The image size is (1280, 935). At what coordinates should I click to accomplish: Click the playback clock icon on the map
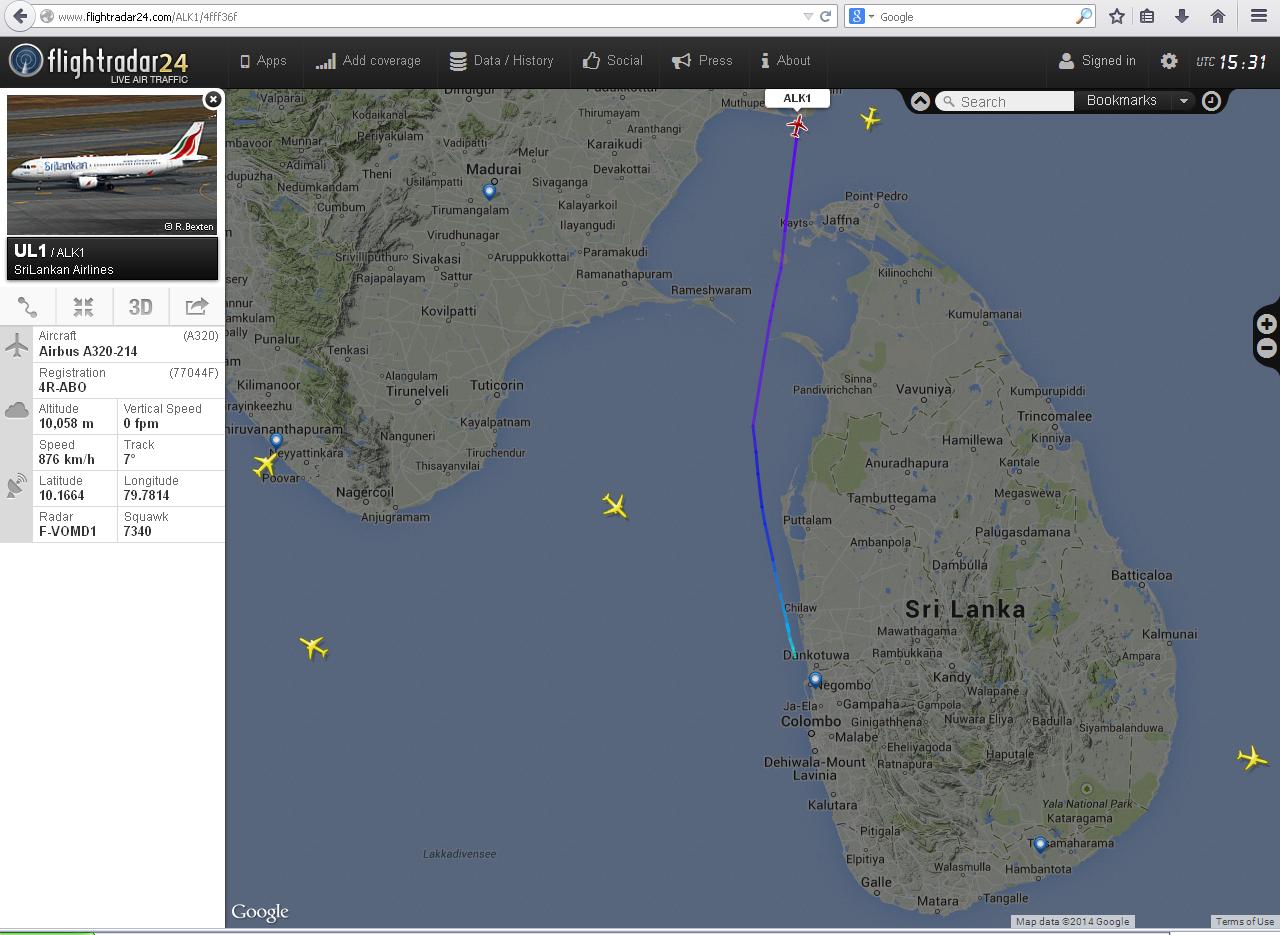pos(1211,101)
